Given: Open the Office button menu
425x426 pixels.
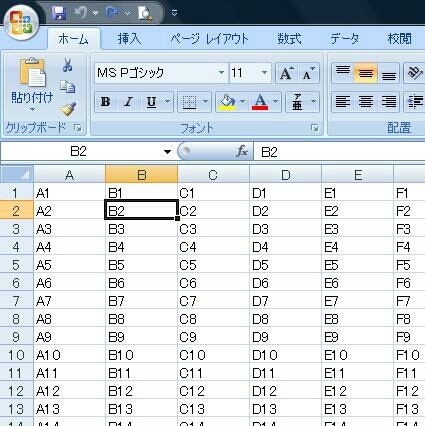Looking at the screenshot, I should (x=21, y=23).
